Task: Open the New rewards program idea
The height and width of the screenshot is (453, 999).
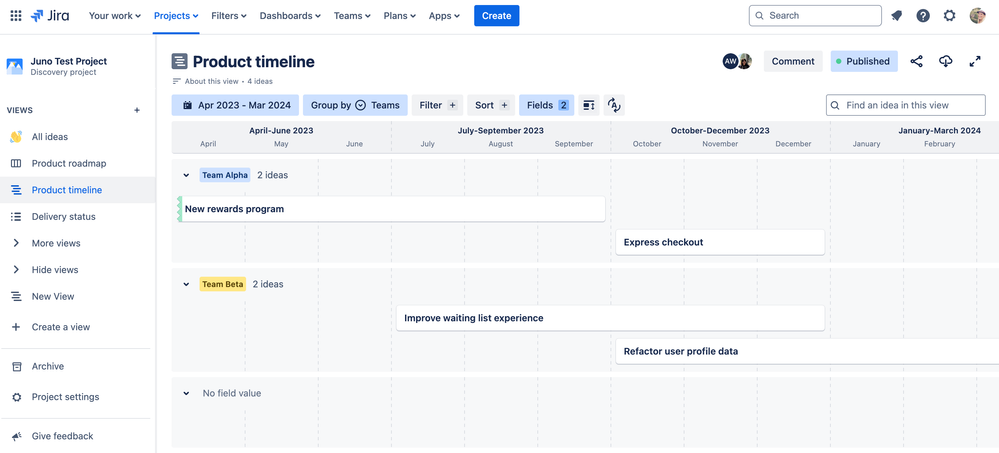Action: click(391, 209)
